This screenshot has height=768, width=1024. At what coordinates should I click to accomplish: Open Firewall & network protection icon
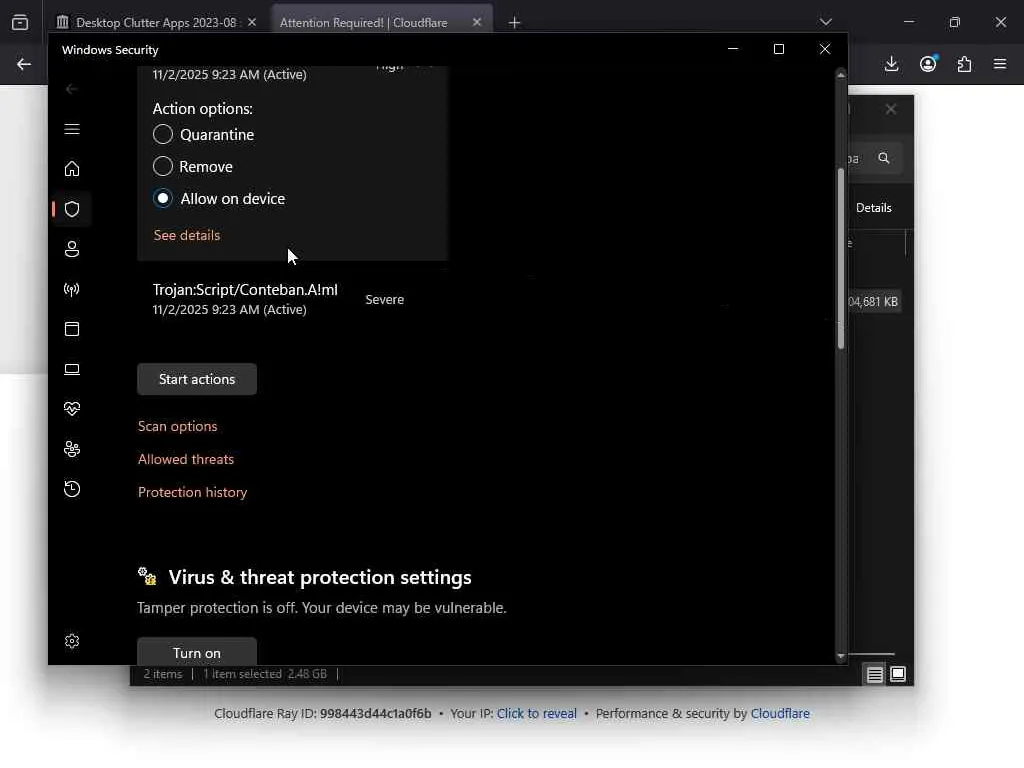72,289
